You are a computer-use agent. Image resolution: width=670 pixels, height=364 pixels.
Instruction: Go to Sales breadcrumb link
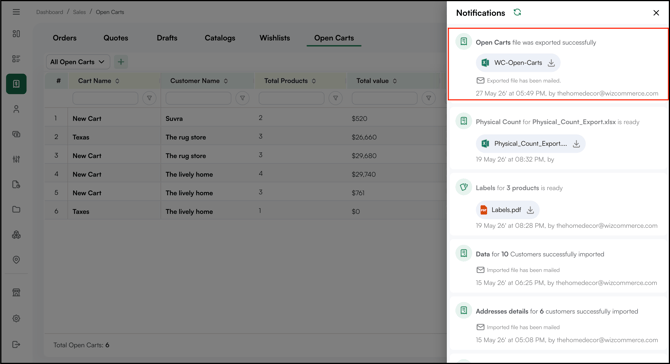pyautogui.click(x=79, y=12)
